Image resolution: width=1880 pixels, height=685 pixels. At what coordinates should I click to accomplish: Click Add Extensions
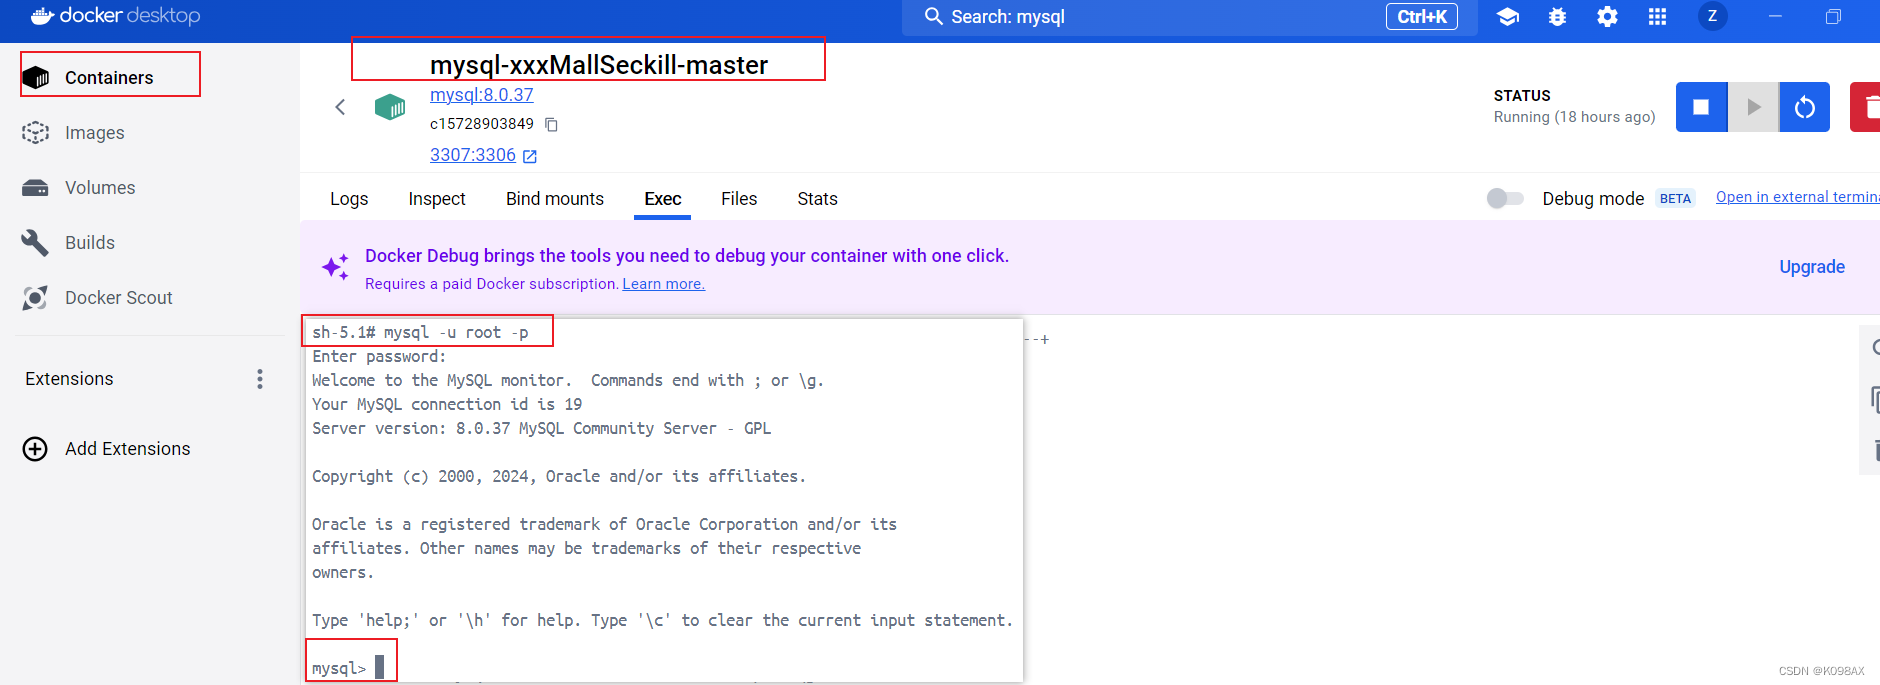pos(127,449)
